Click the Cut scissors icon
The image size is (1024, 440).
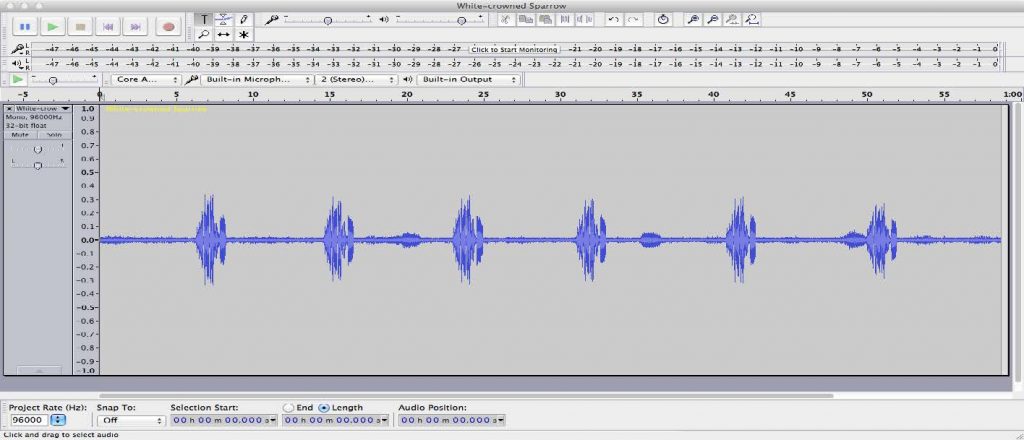(505, 20)
